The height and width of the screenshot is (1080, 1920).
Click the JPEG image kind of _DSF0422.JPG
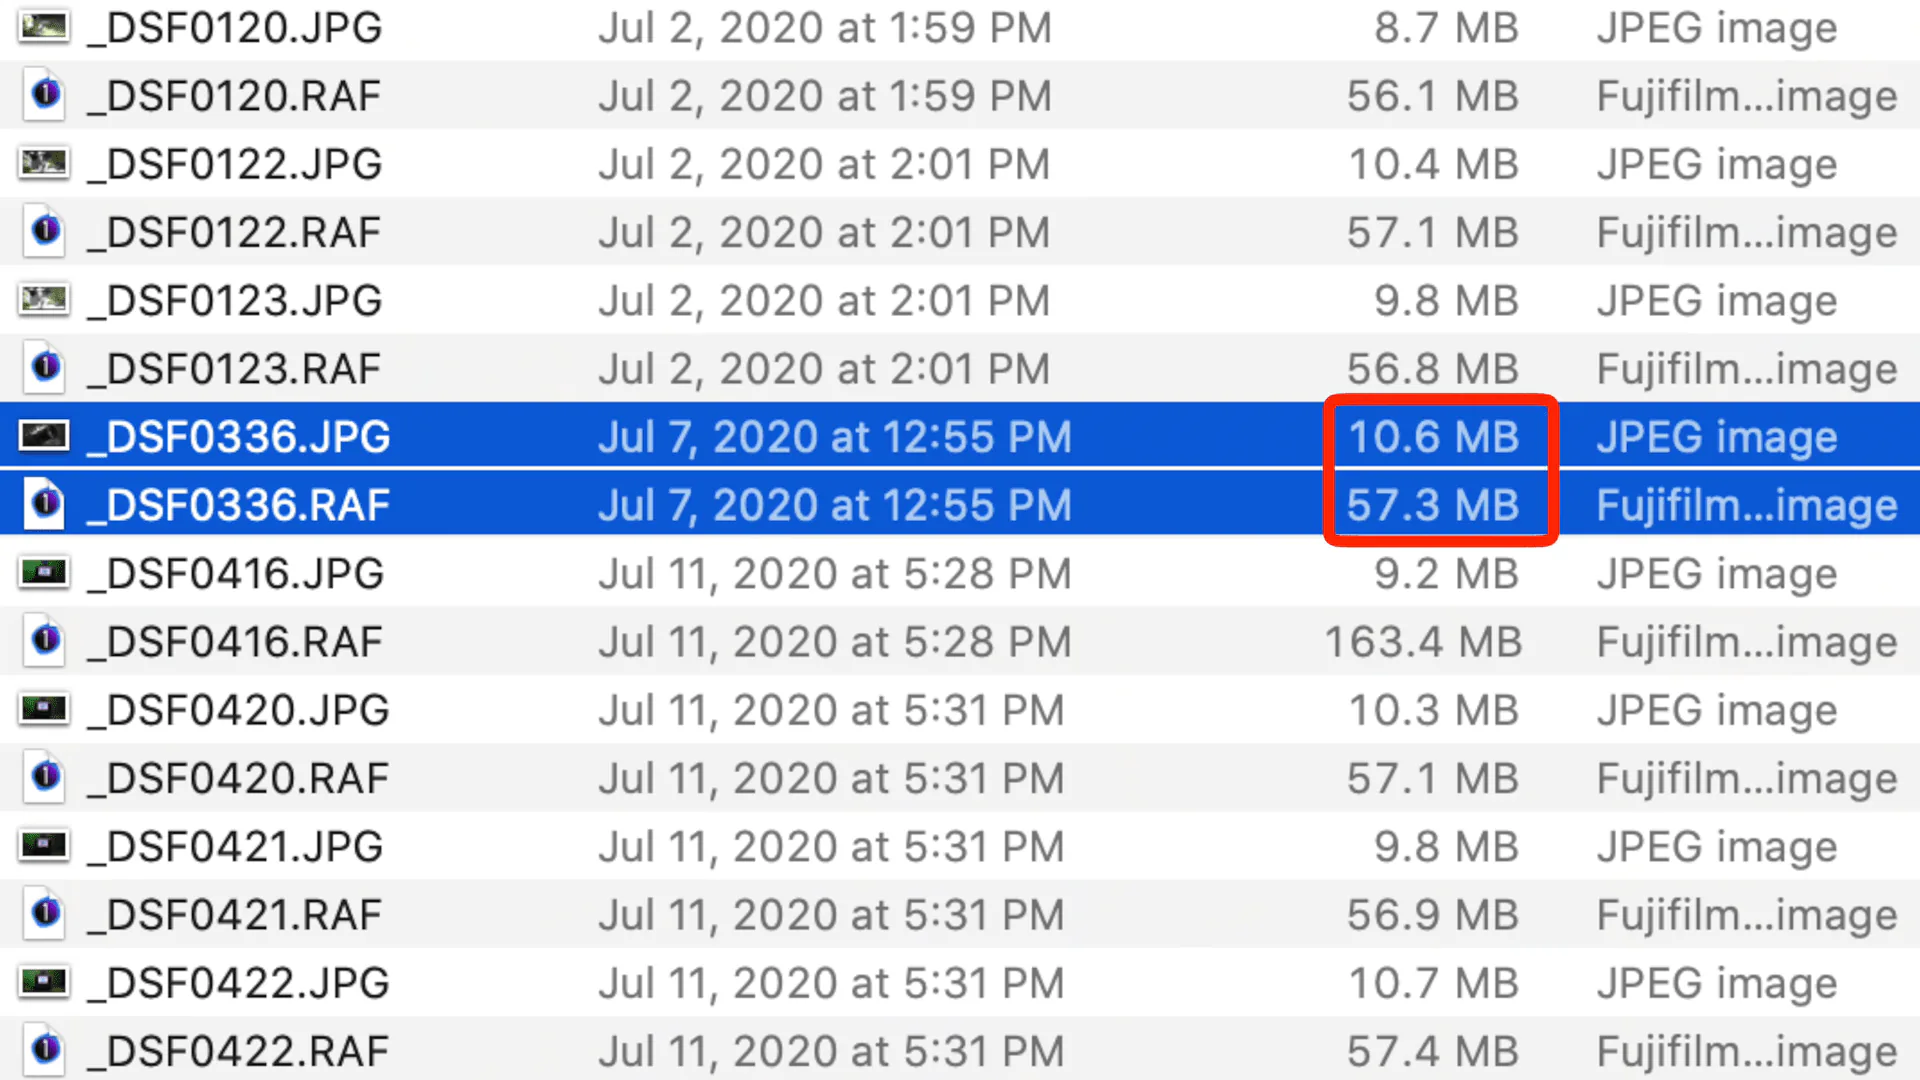[x=1717, y=982]
